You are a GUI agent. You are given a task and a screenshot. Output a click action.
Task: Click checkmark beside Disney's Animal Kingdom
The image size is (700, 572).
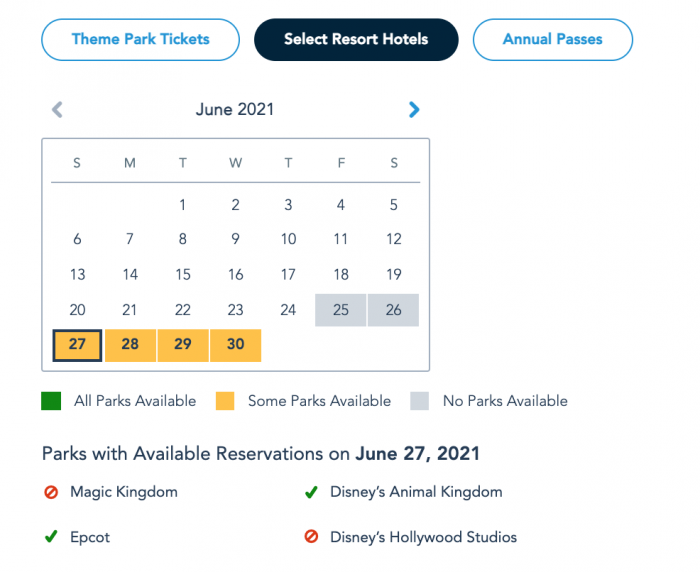(x=311, y=492)
